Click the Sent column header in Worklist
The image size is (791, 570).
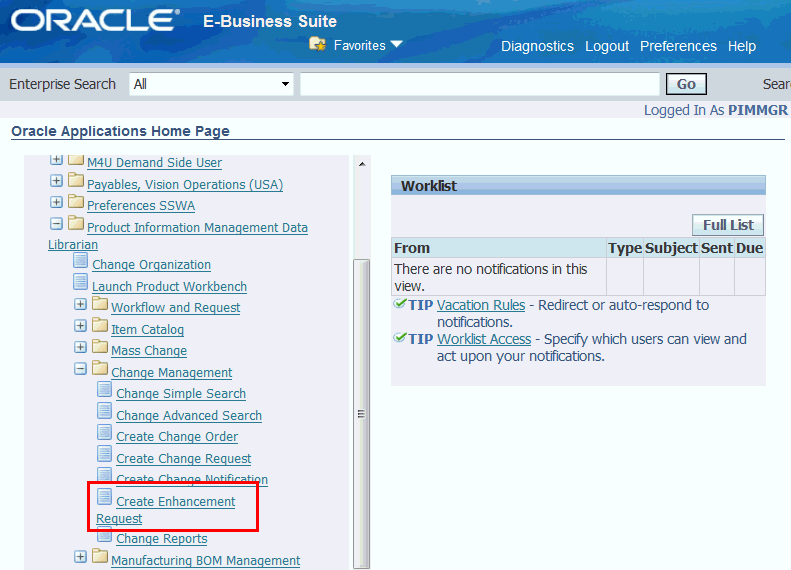tap(716, 248)
